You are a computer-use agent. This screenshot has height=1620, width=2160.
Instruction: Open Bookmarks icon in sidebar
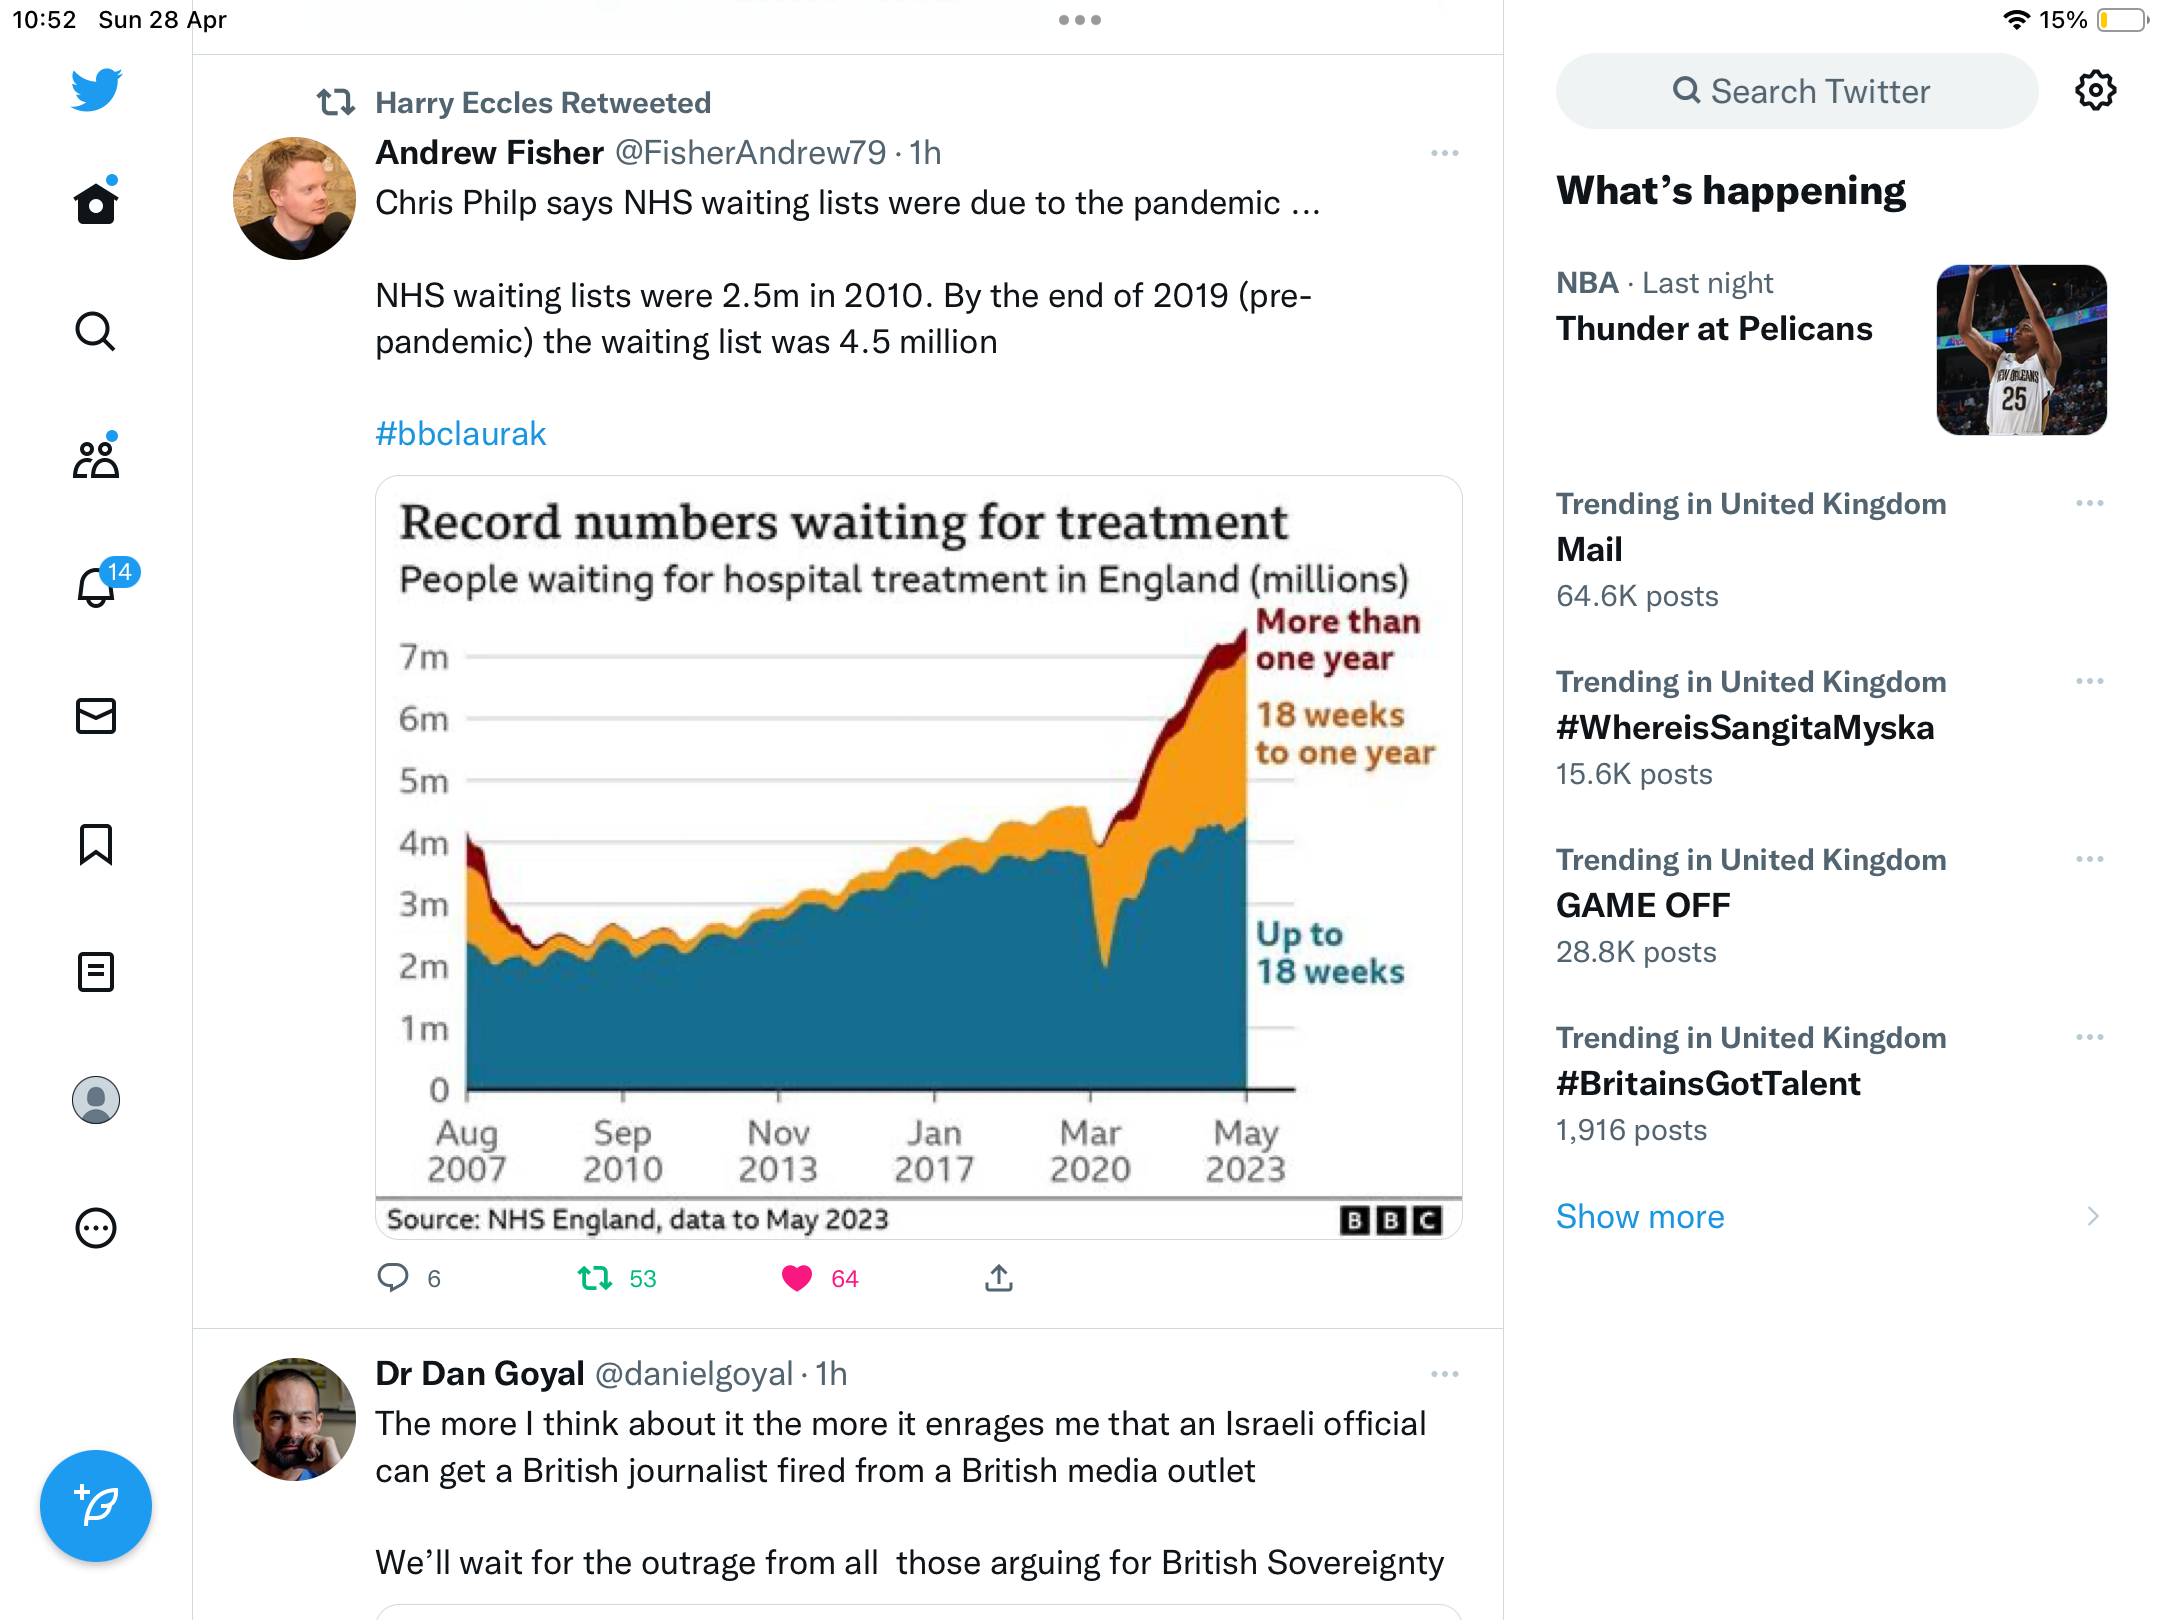pos(96,844)
